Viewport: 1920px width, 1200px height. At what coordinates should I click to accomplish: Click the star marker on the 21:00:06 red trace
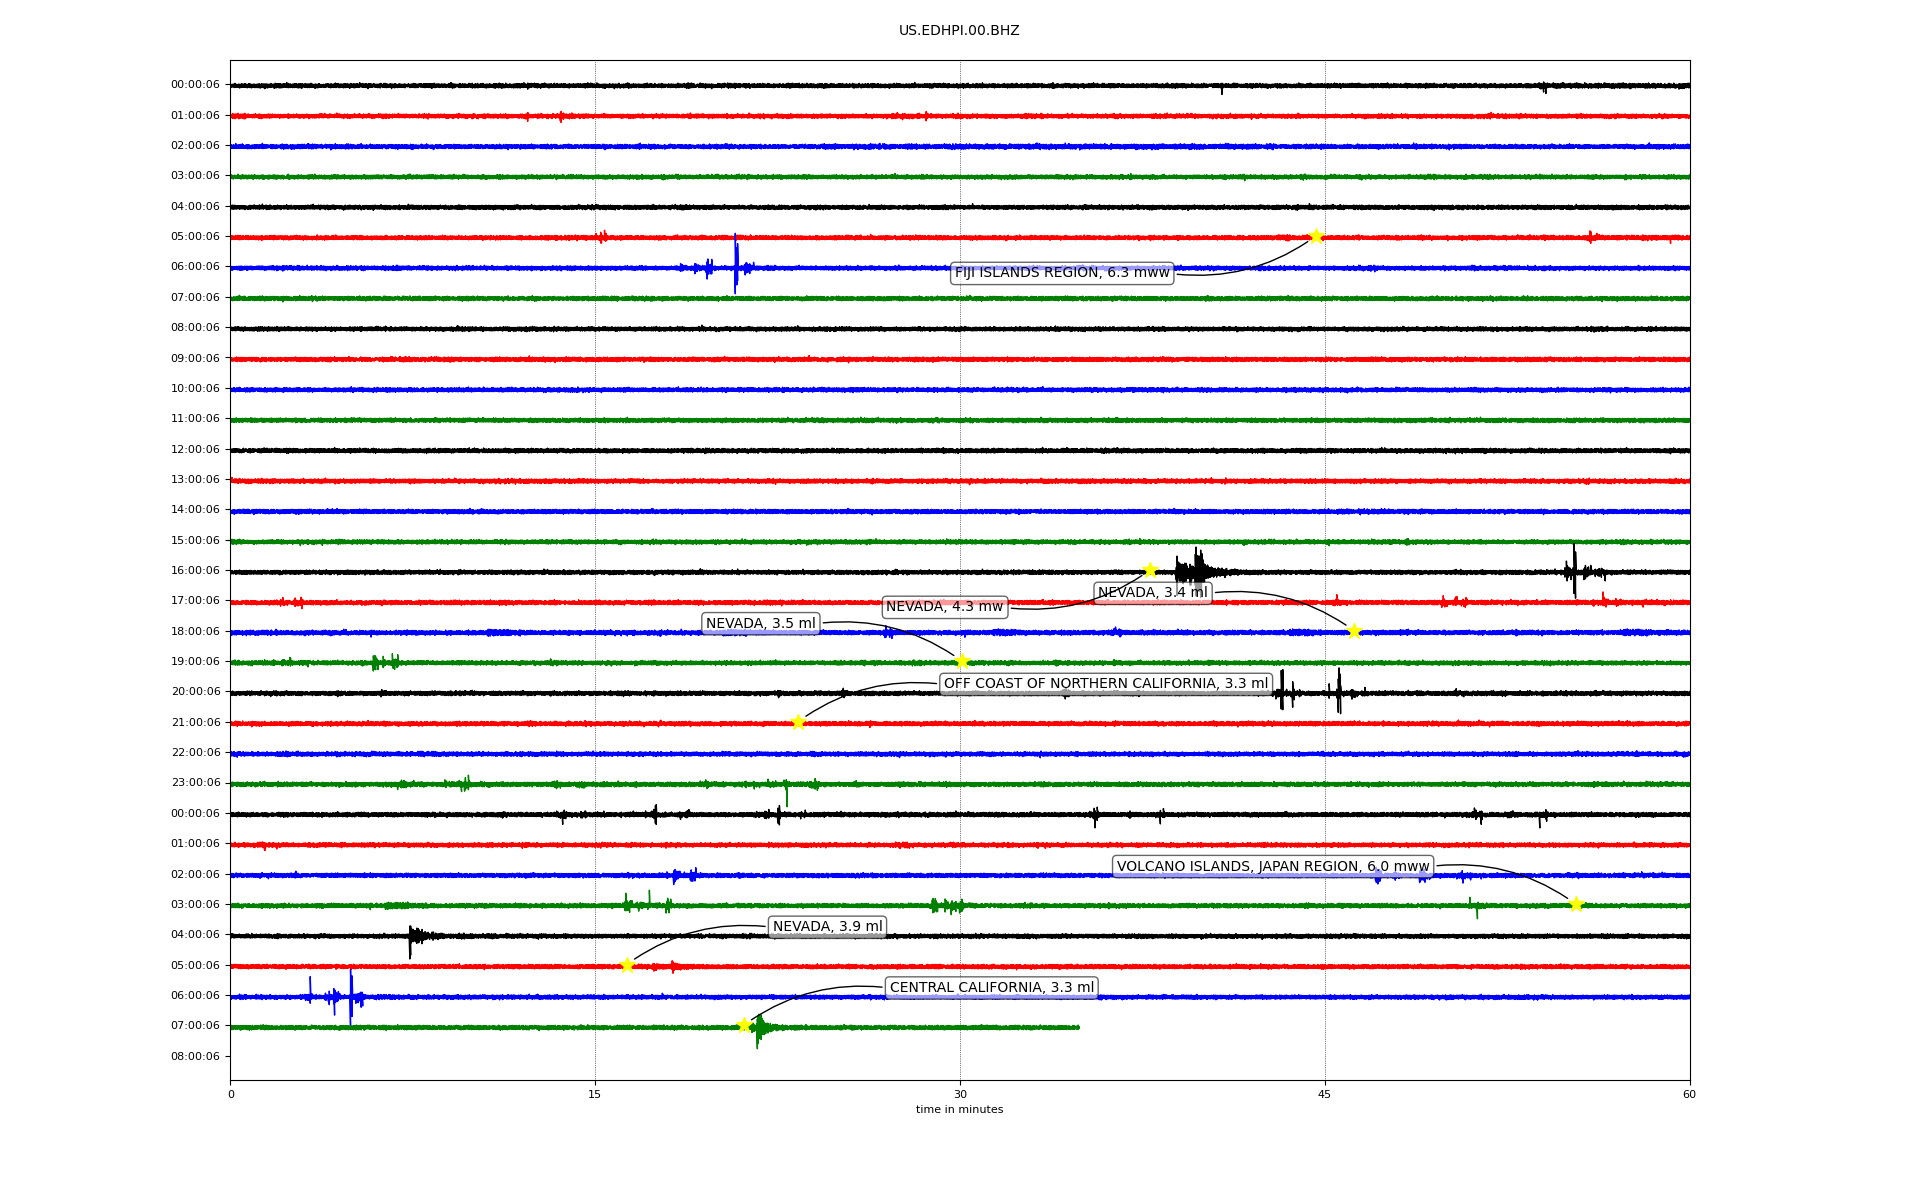pos(798,722)
